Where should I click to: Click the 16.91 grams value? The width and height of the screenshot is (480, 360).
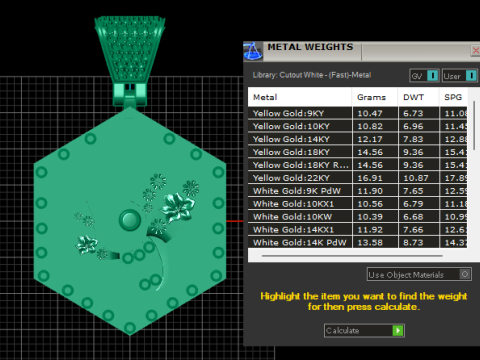(370, 178)
